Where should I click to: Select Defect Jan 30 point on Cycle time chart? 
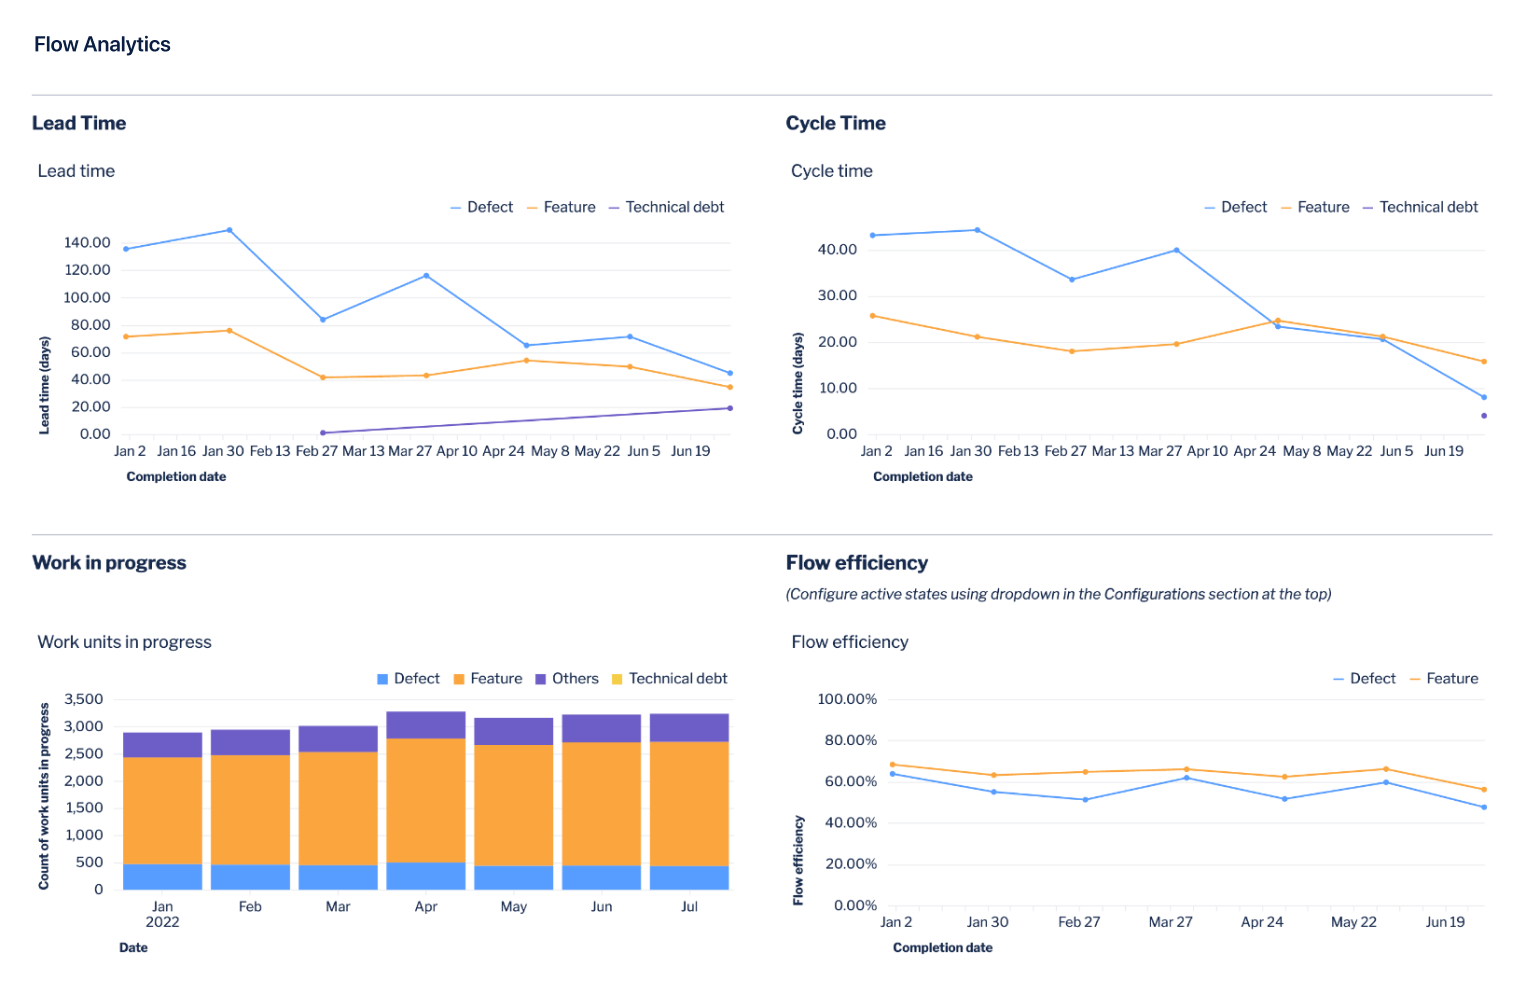[x=977, y=230]
